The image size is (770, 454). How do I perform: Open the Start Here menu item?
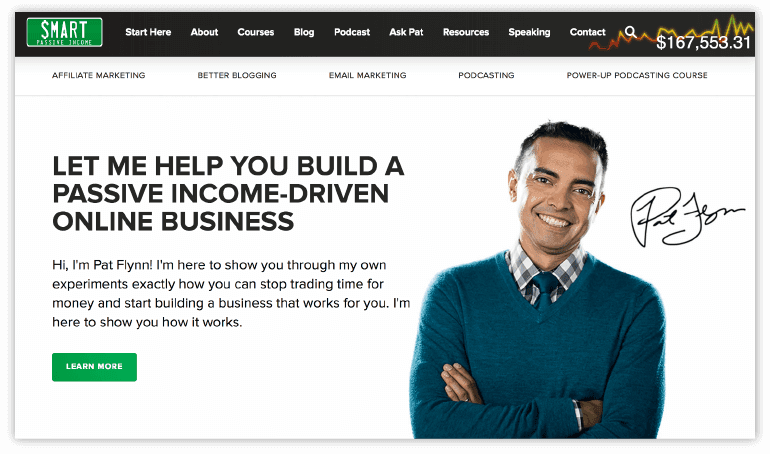(148, 32)
